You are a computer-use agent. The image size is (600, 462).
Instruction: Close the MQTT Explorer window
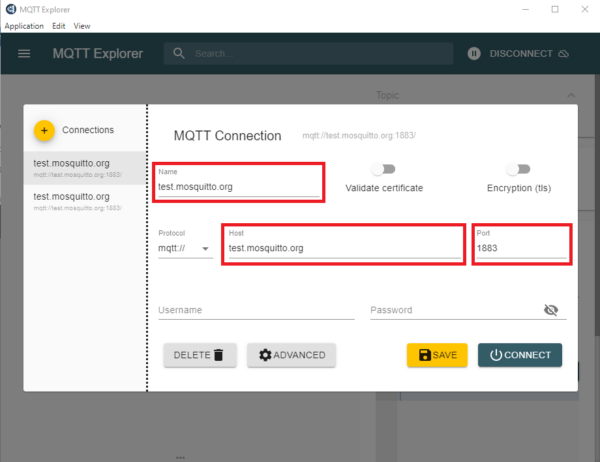point(585,9)
